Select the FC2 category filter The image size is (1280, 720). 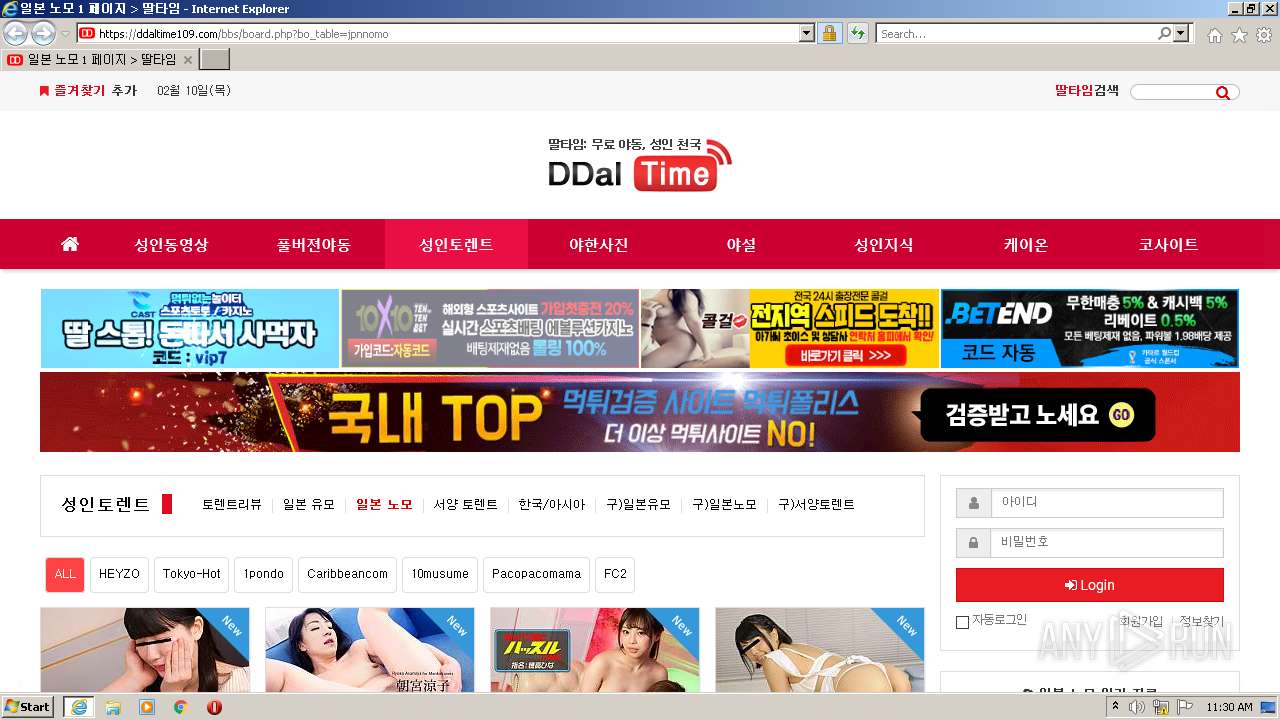point(615,575)
